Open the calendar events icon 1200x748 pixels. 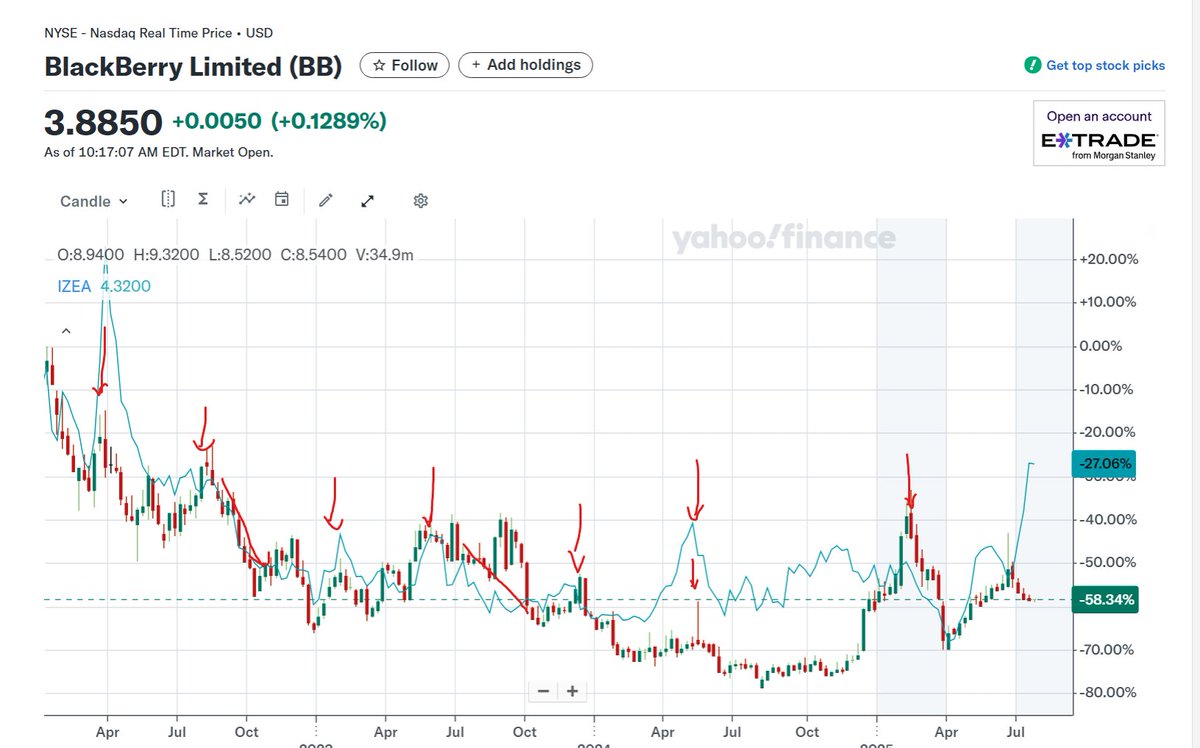click(282, 200)
